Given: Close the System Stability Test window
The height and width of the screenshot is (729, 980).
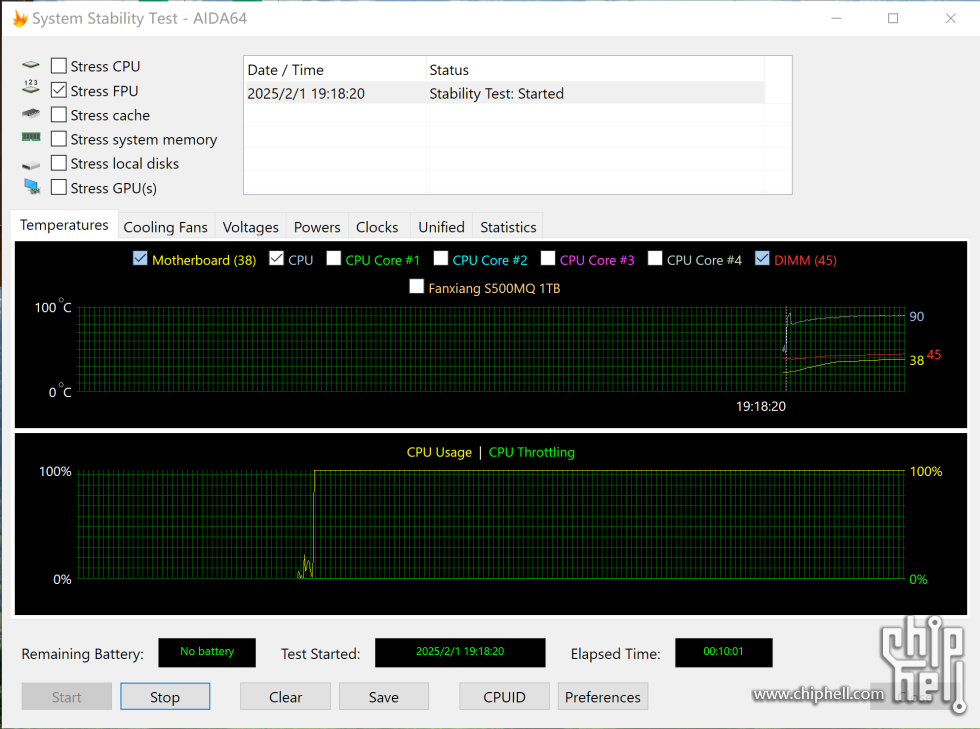Looking at the screenshot, I should coord(951,18).
